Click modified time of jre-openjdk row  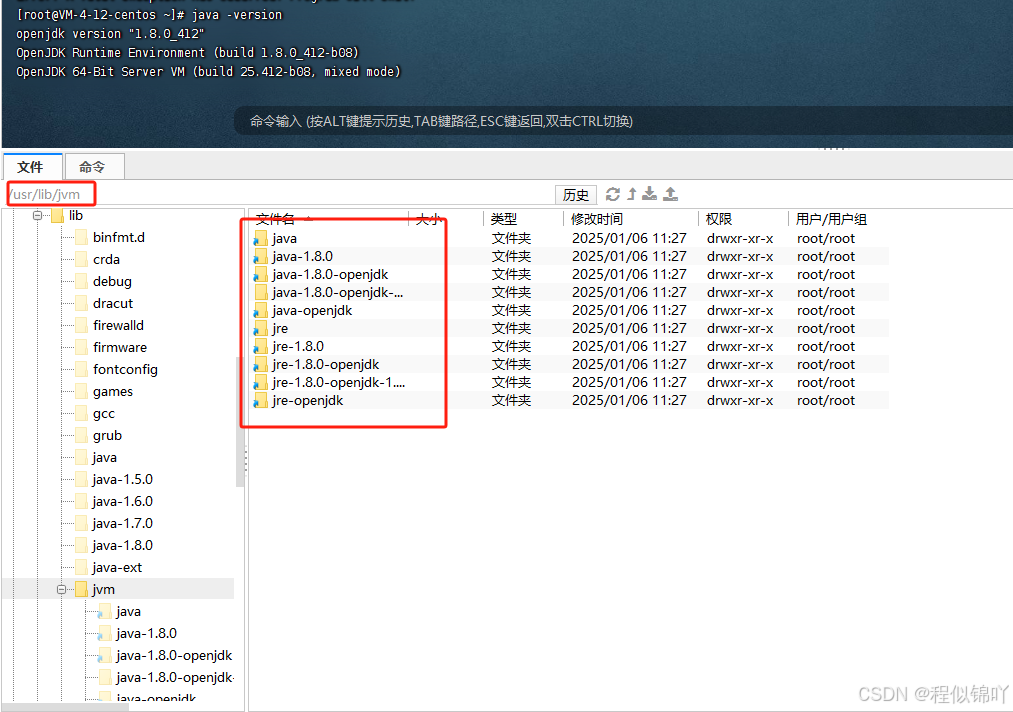click(629, 401)
